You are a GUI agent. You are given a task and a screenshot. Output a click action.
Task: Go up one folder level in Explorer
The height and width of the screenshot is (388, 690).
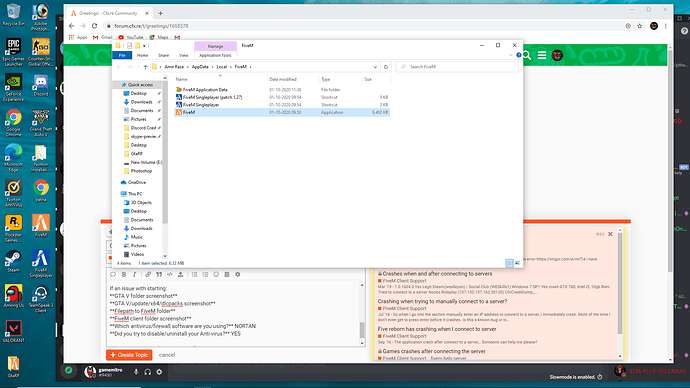pyautogui.click(x=145, y=67)
